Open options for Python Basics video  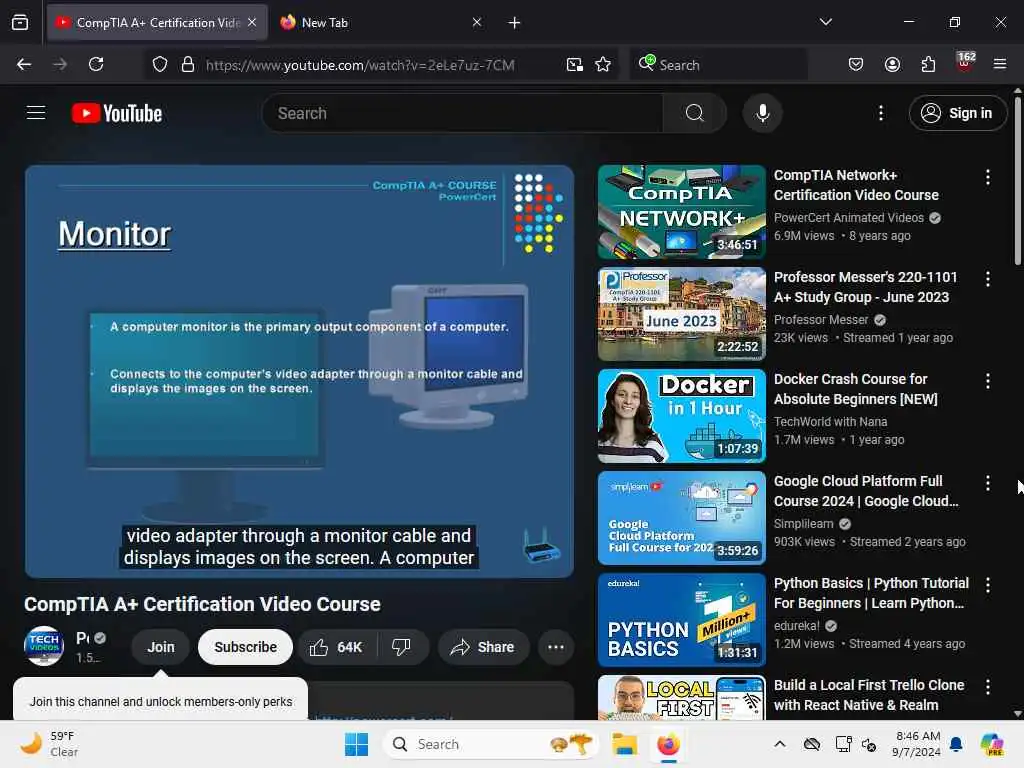pyautogui.click(x=987, y=585)
